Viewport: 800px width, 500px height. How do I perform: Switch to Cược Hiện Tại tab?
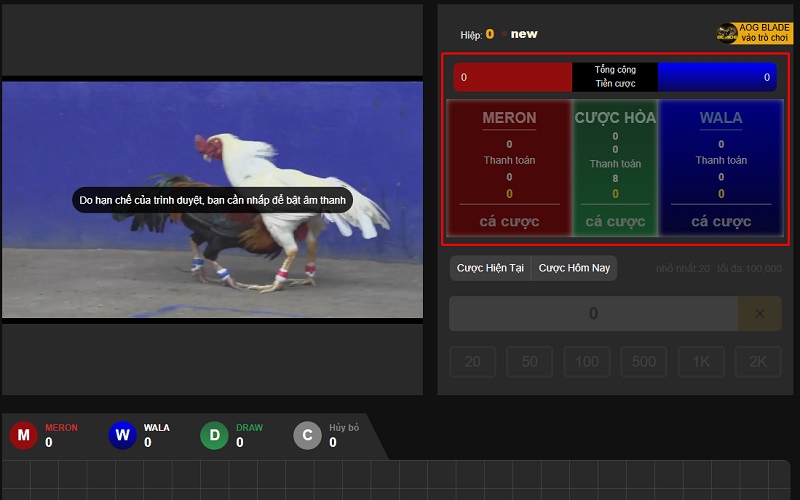(490, 268)
